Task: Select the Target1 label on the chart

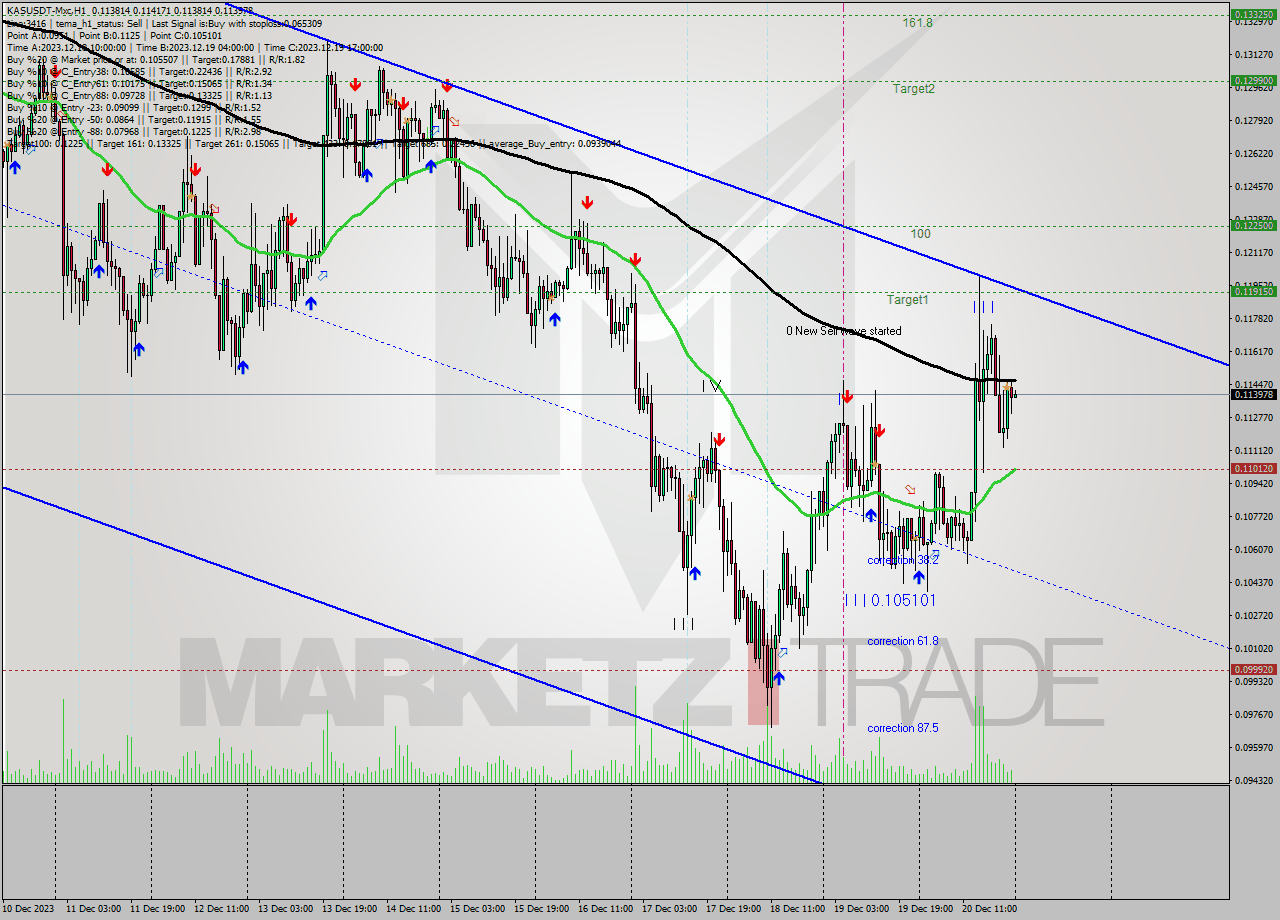Action: 907,299
